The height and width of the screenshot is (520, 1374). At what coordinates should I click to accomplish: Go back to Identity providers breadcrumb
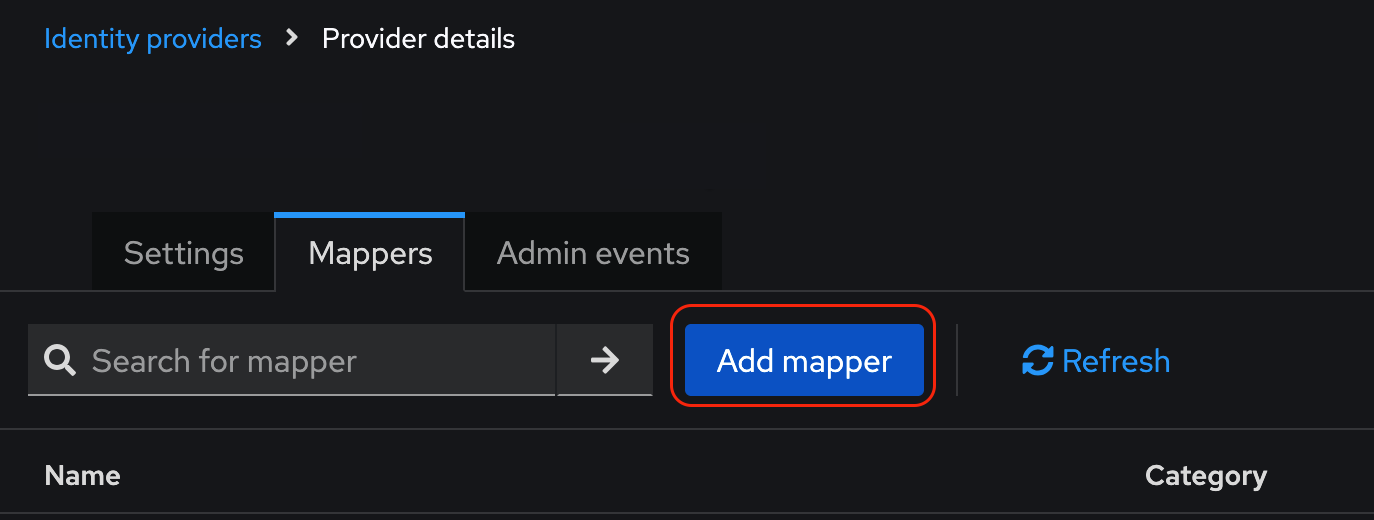pos(153,39)
